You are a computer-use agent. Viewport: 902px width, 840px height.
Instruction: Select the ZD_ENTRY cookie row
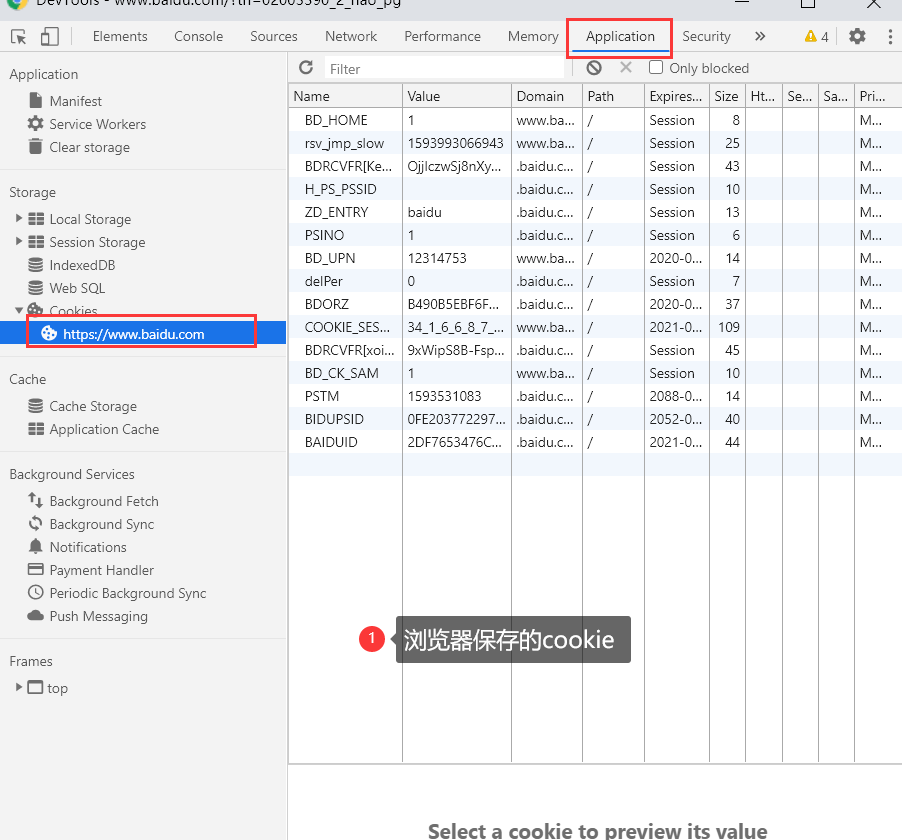595,212
